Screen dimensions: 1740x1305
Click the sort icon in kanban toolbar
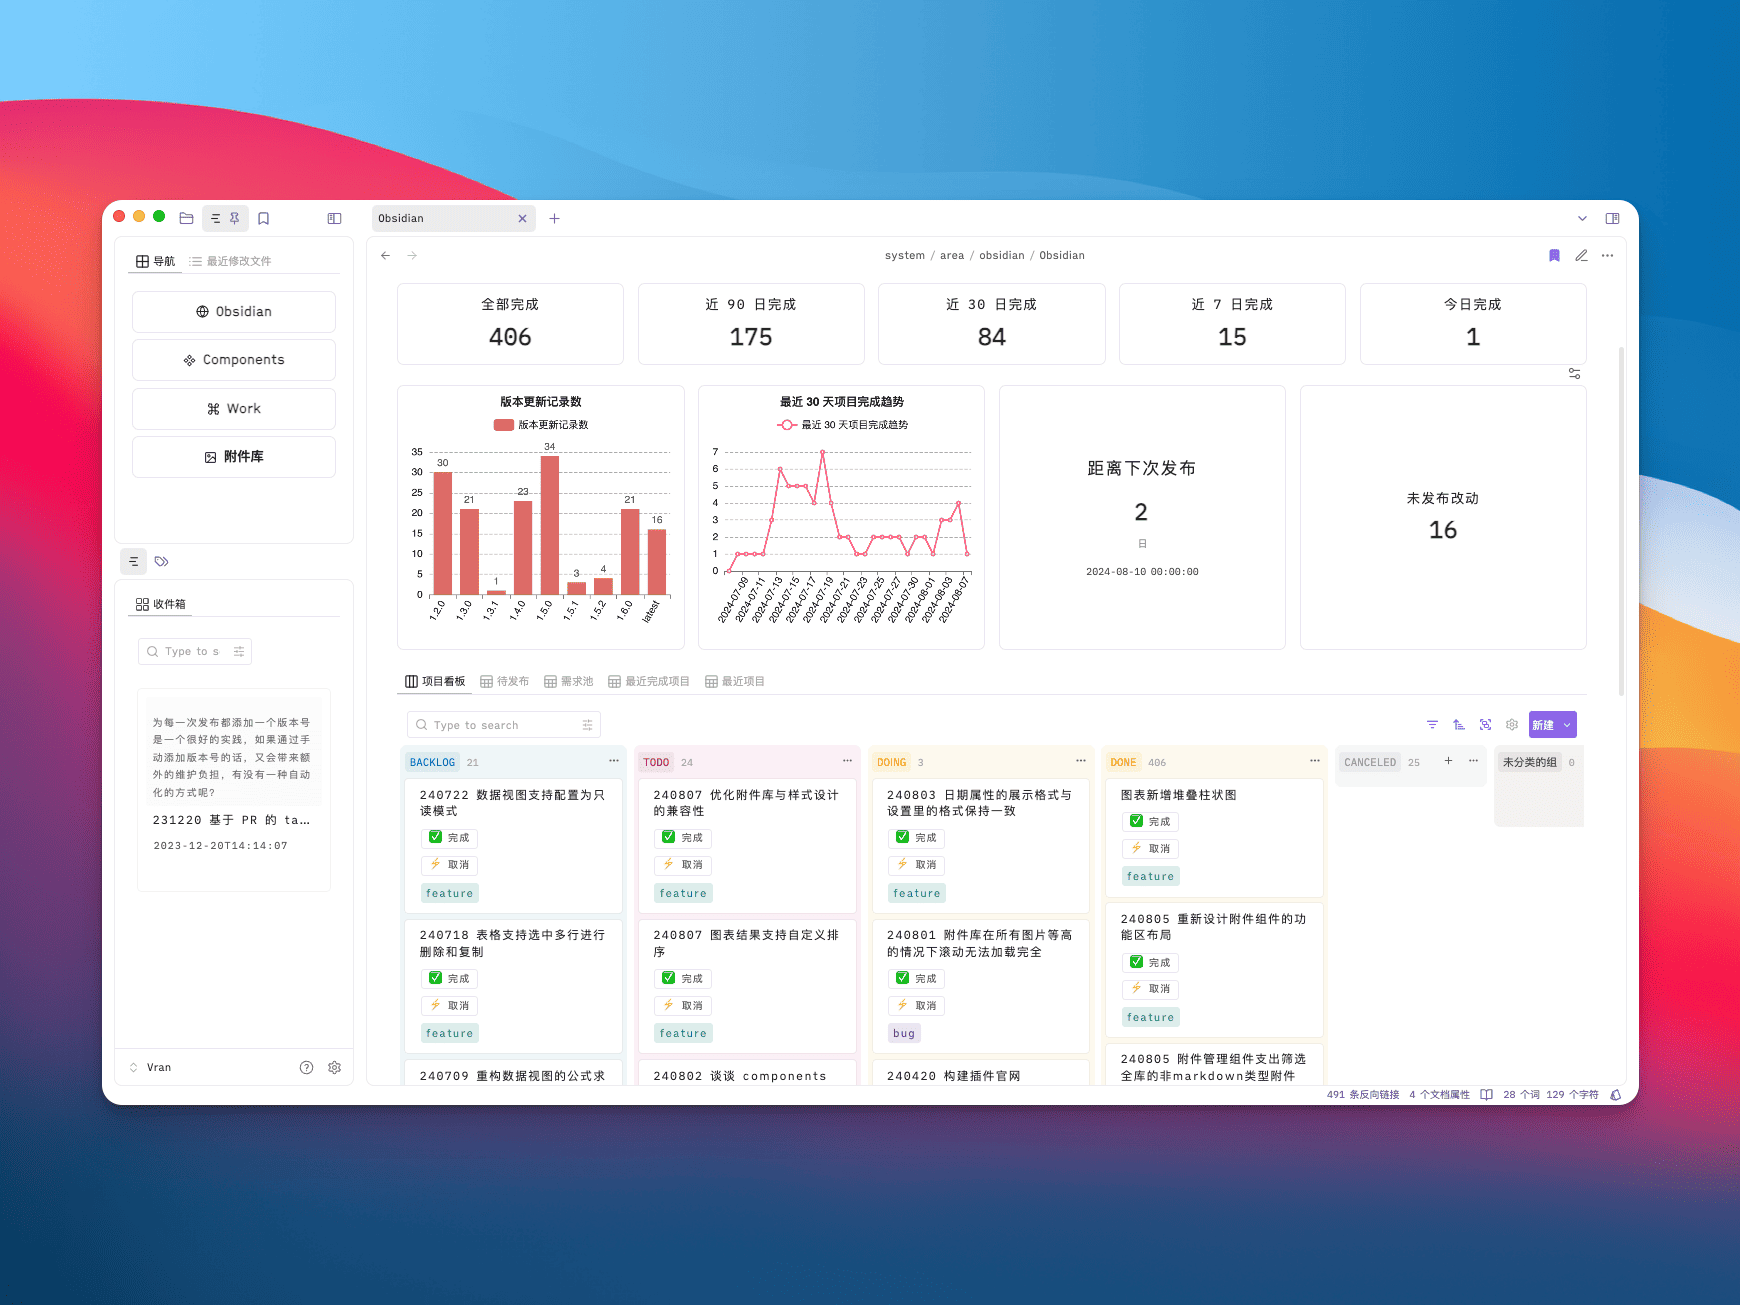pos(1459,724)
